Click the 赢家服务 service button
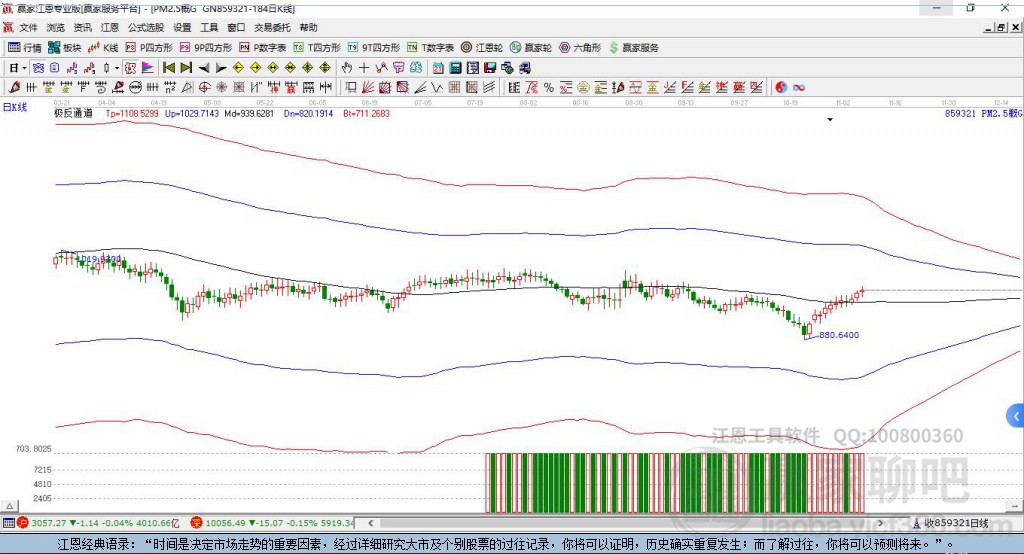 (x=633, y=47)
